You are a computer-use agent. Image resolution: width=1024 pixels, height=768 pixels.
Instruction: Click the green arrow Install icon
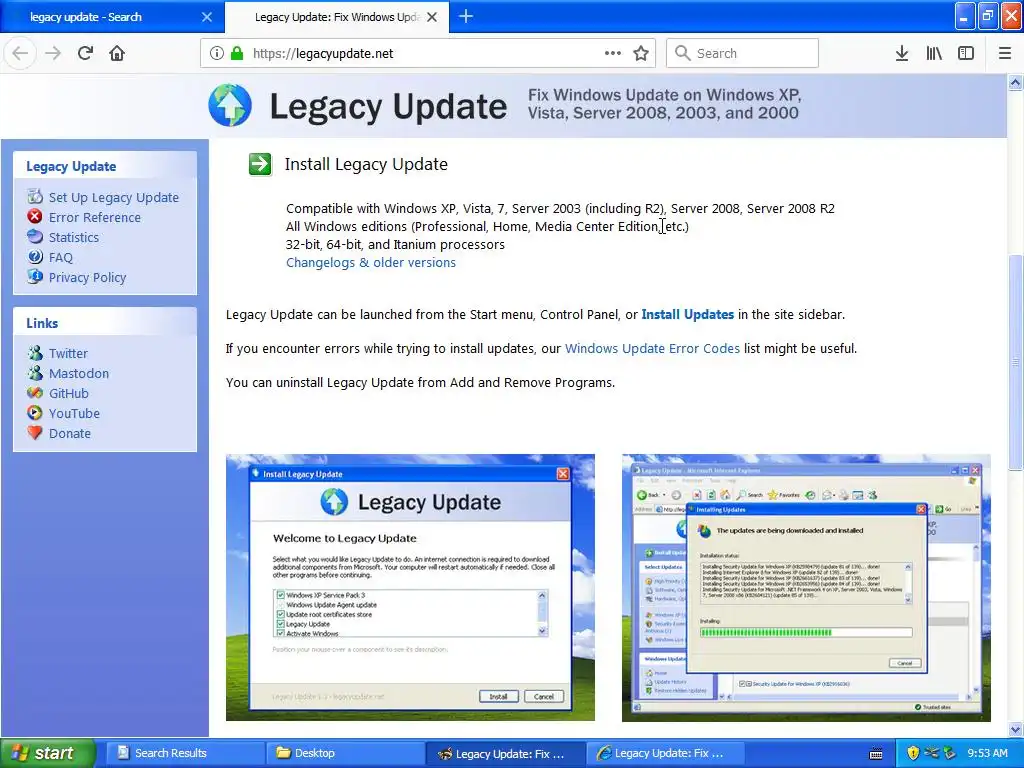point(260,164)
